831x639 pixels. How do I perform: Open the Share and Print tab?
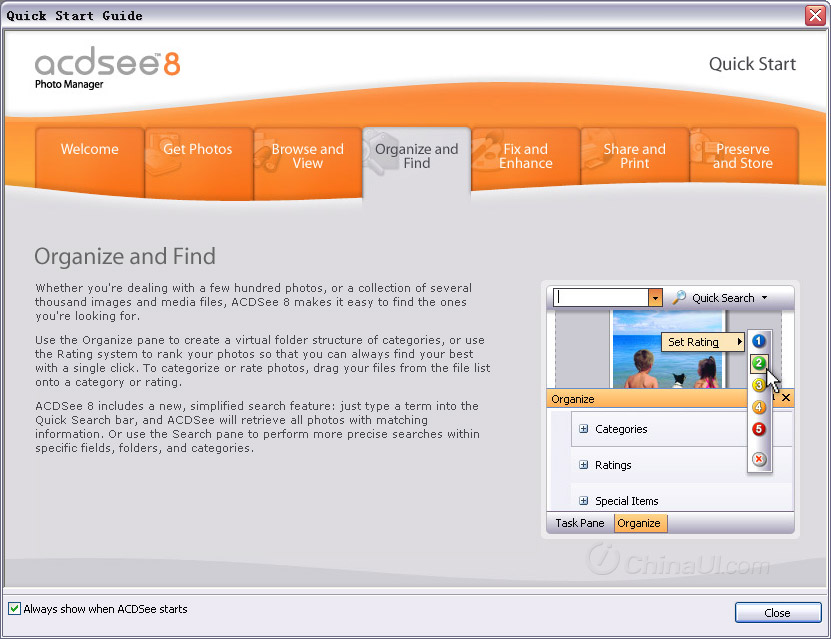coord(634,157)
